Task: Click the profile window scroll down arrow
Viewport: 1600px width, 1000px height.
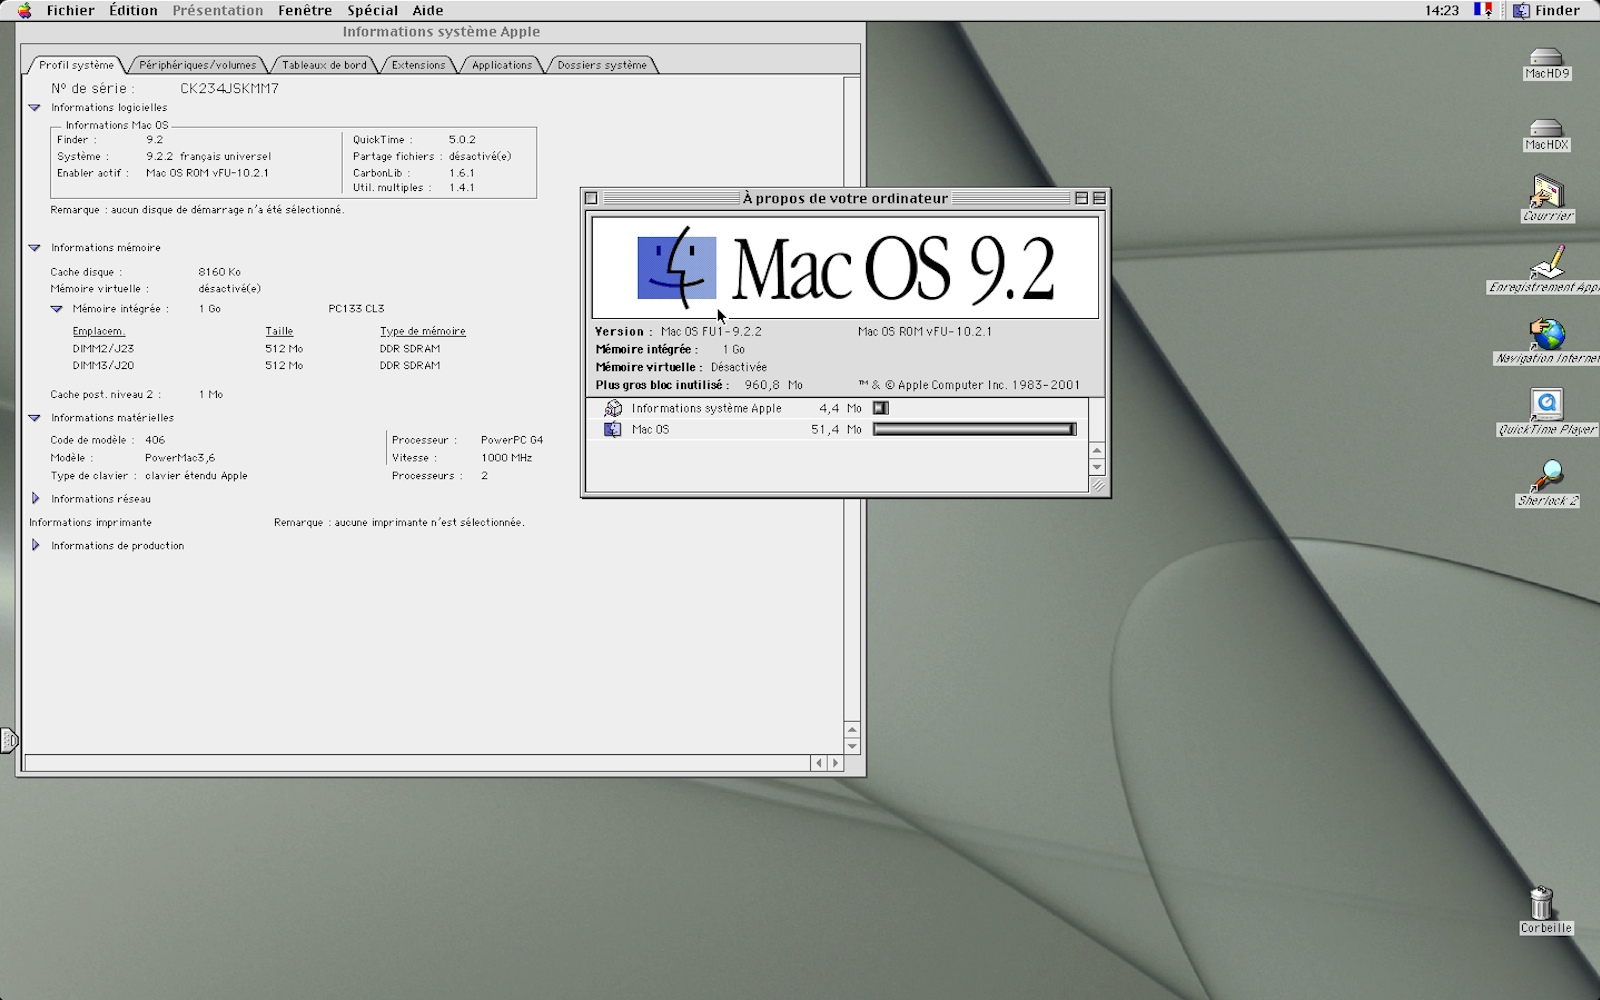Action: point(852,746)
